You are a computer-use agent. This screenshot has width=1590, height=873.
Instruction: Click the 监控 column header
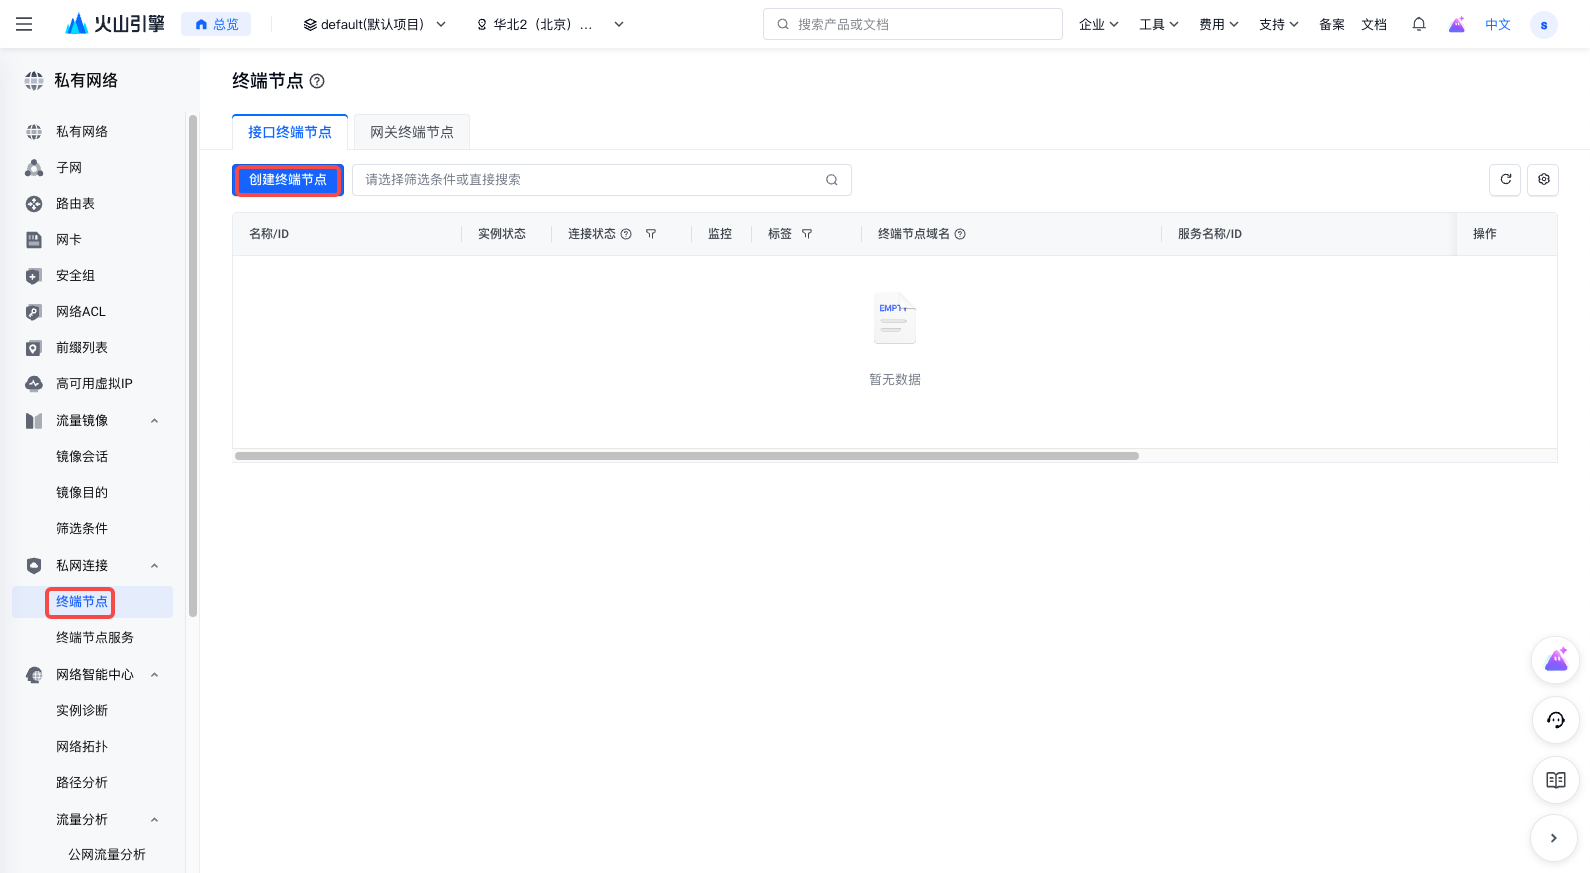pos(720,234)
